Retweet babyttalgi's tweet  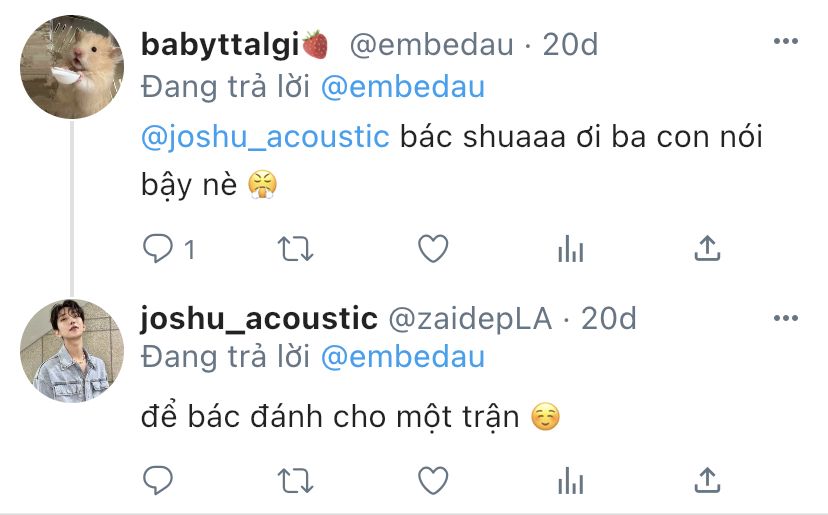[296, 249]
